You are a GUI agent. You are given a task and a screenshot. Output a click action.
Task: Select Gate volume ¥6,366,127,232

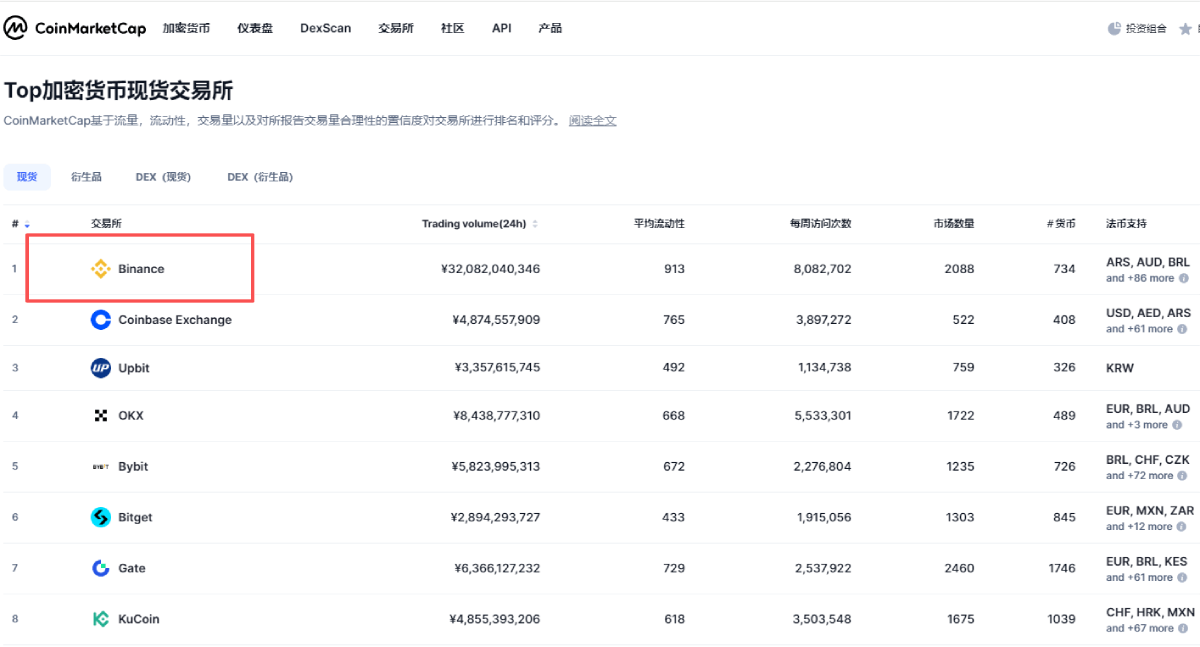(x=496, y=568)
